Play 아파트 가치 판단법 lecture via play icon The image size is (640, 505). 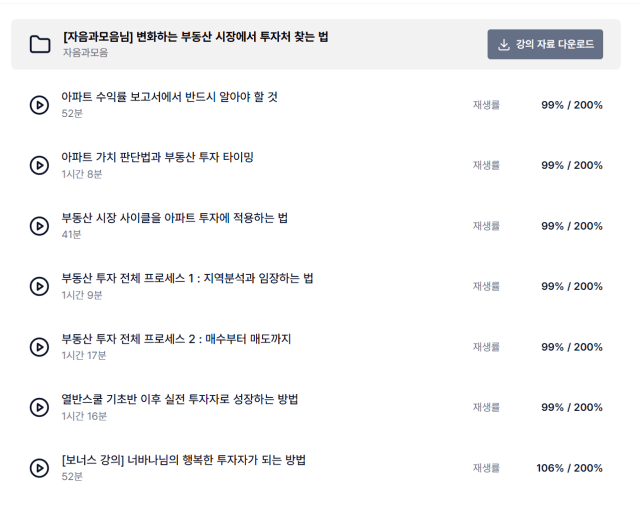(40, 165)
